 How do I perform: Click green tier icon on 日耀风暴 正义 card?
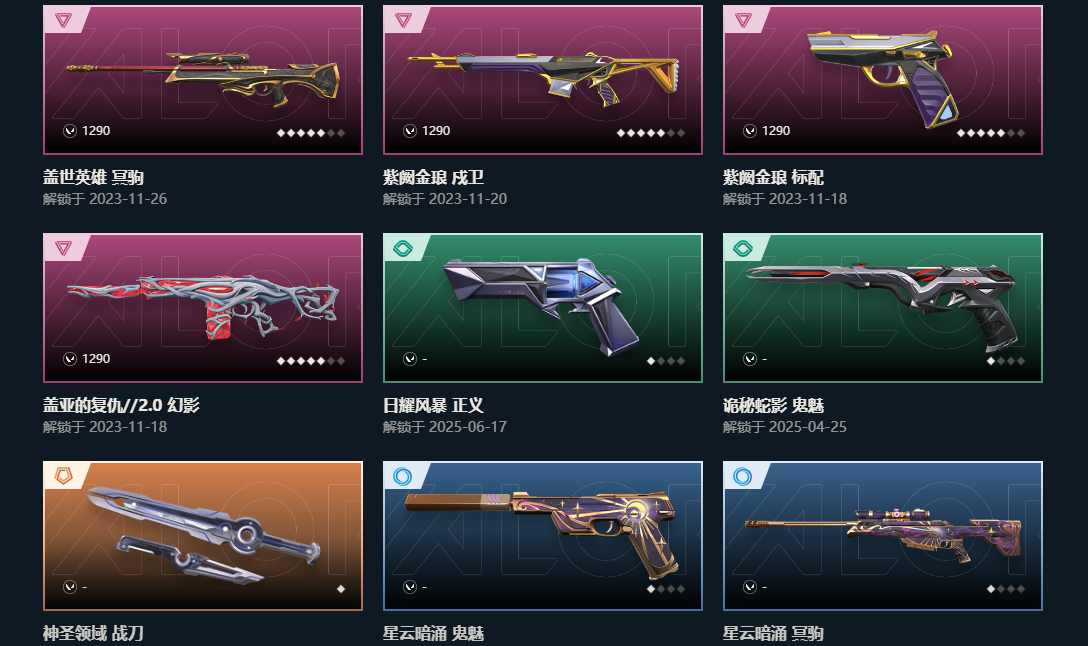click(x=403, y=248)
